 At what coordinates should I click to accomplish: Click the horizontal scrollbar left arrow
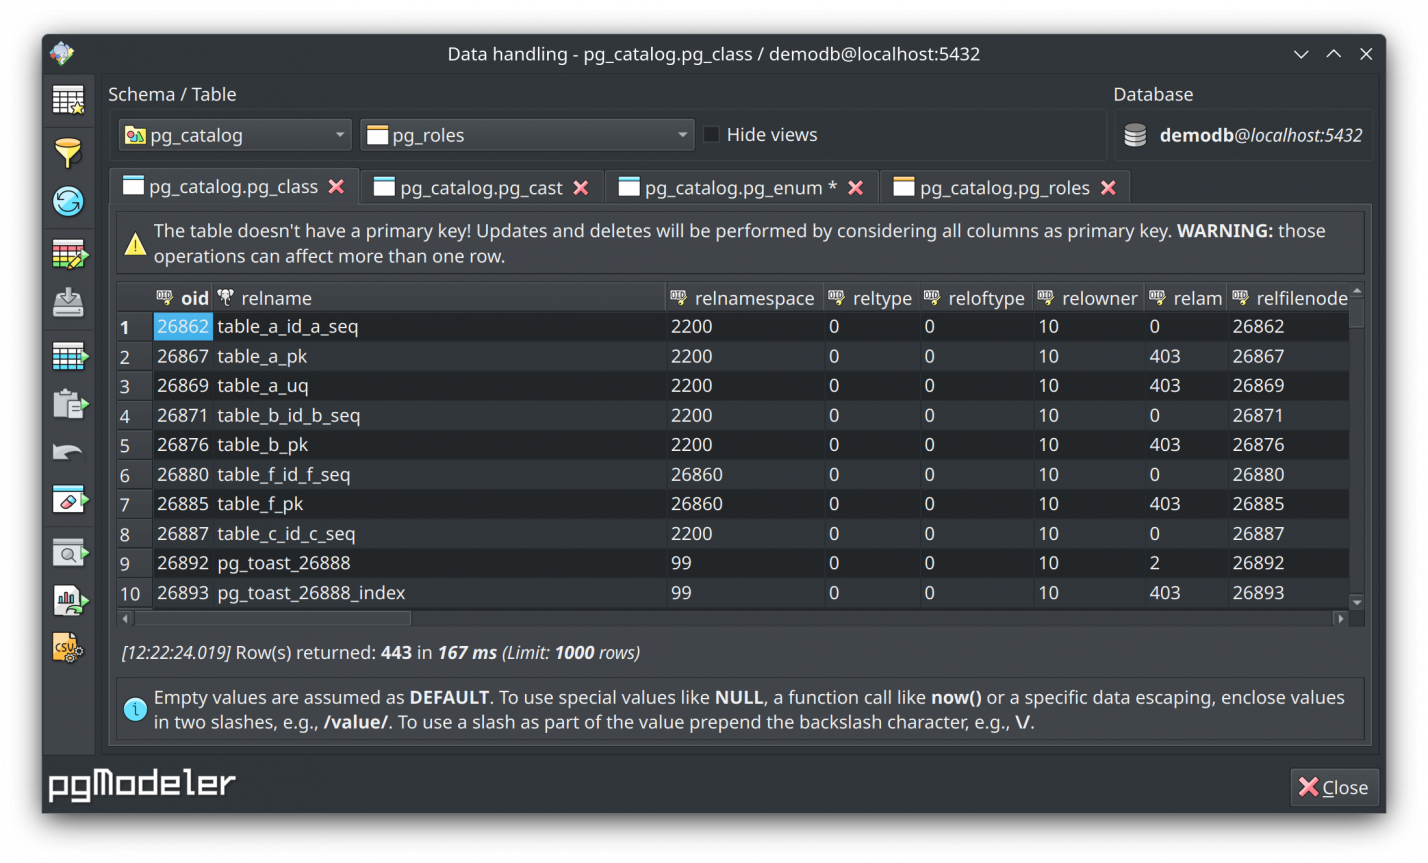(x=125, y=619)
